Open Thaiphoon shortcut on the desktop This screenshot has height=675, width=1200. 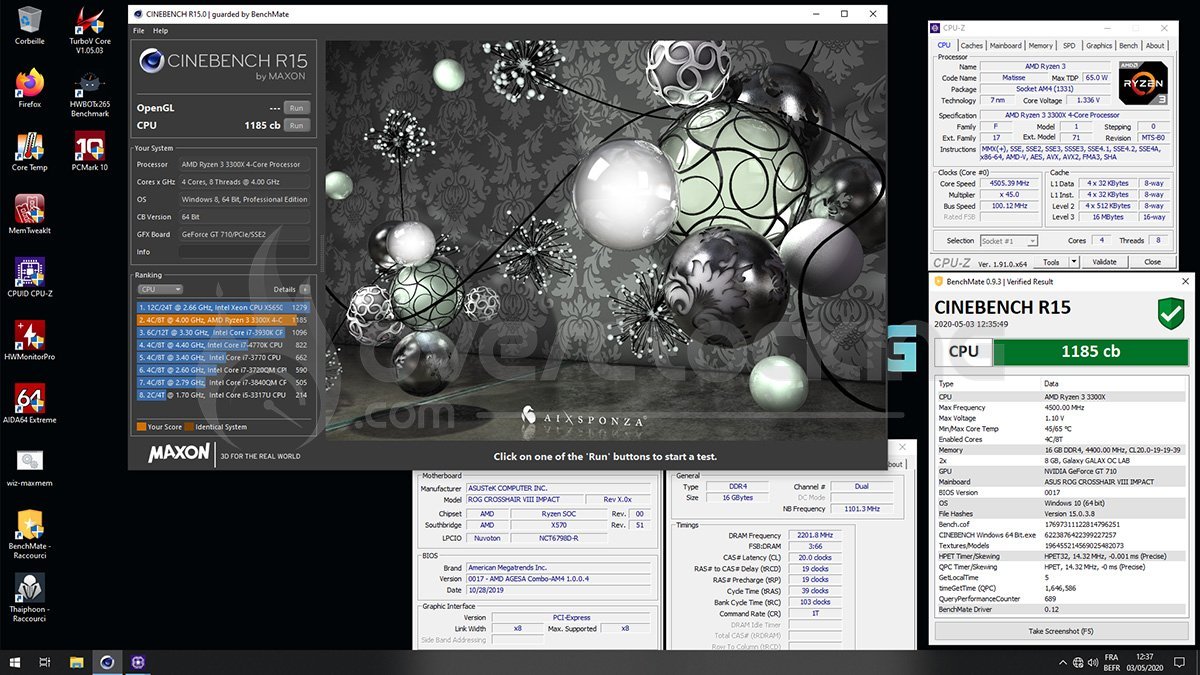(x=30, y=598)
